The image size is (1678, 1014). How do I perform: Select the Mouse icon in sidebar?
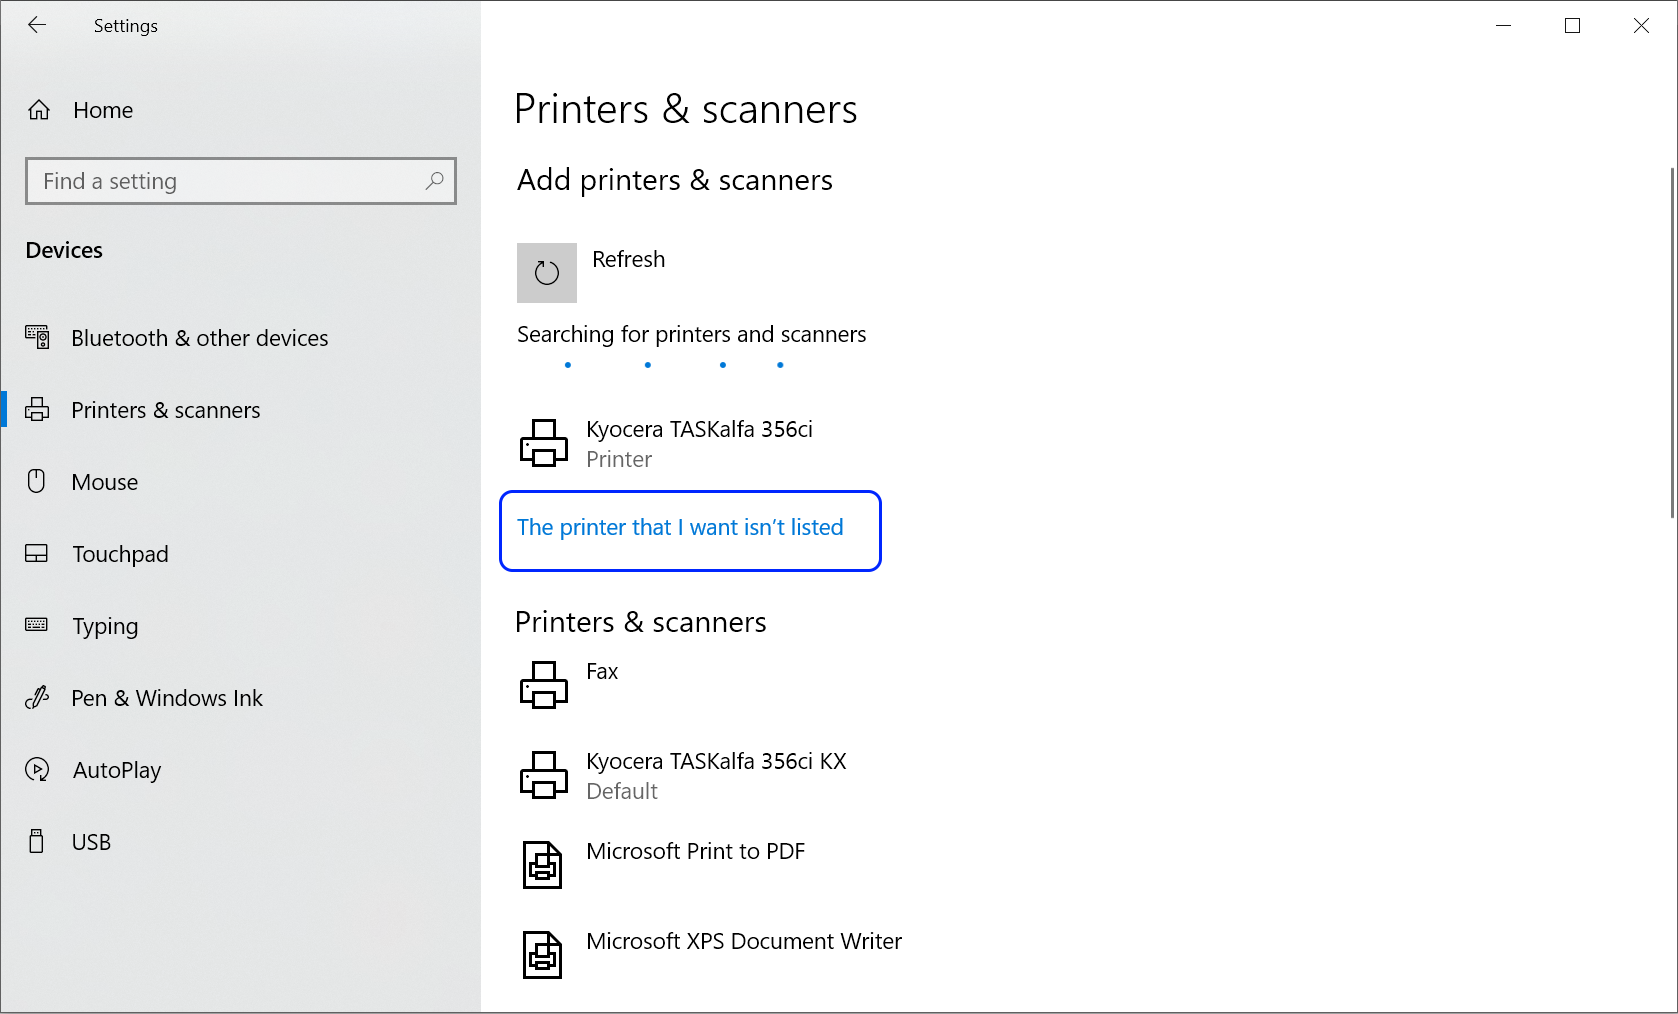37,482
